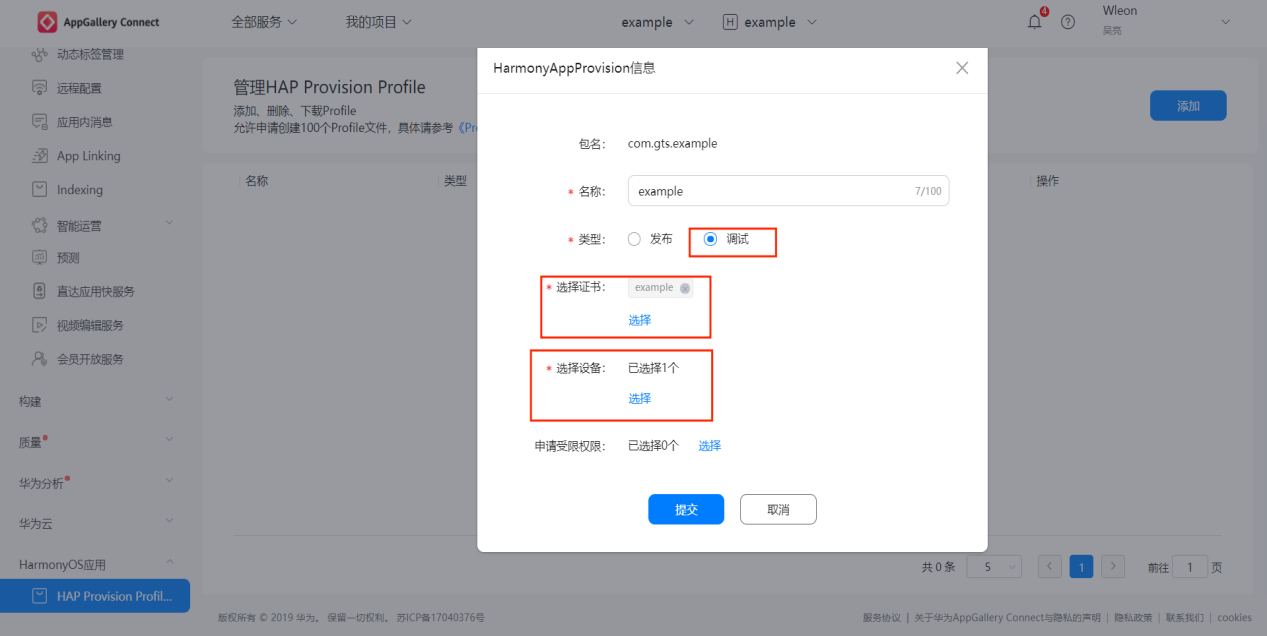
Task: Open App Linking in the sidebar
Action: [88, 156]
